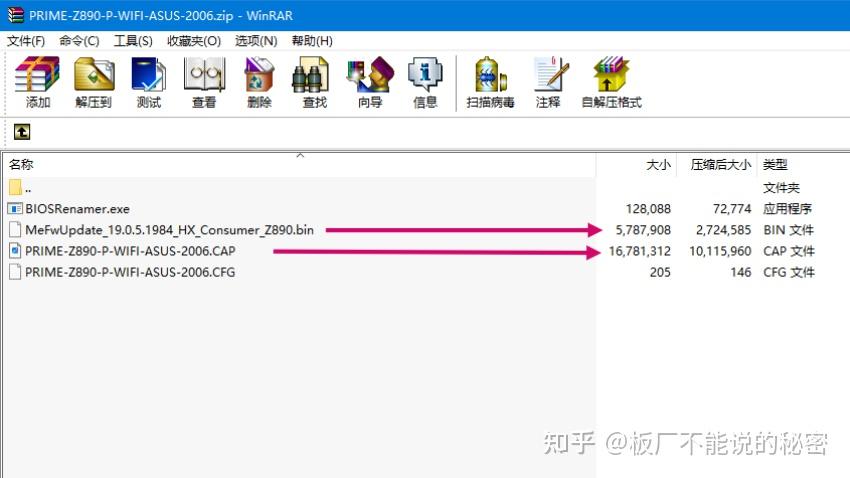The width and height of the screenshot is (850, 478).
Task: Click type cell BIN 文件
Action: (789, 230)
